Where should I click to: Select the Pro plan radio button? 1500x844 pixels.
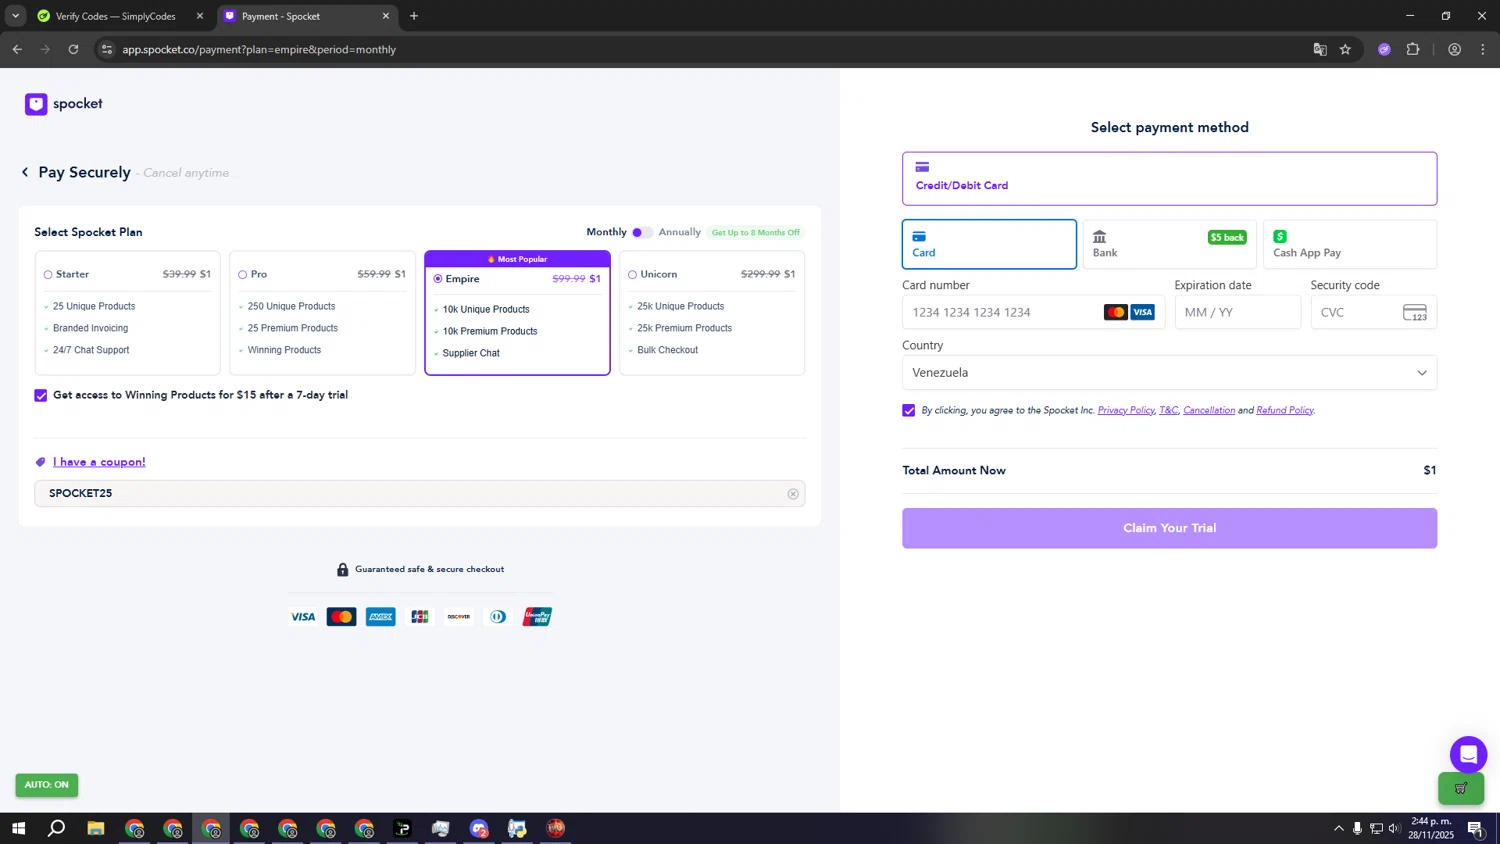click(242, 274)
